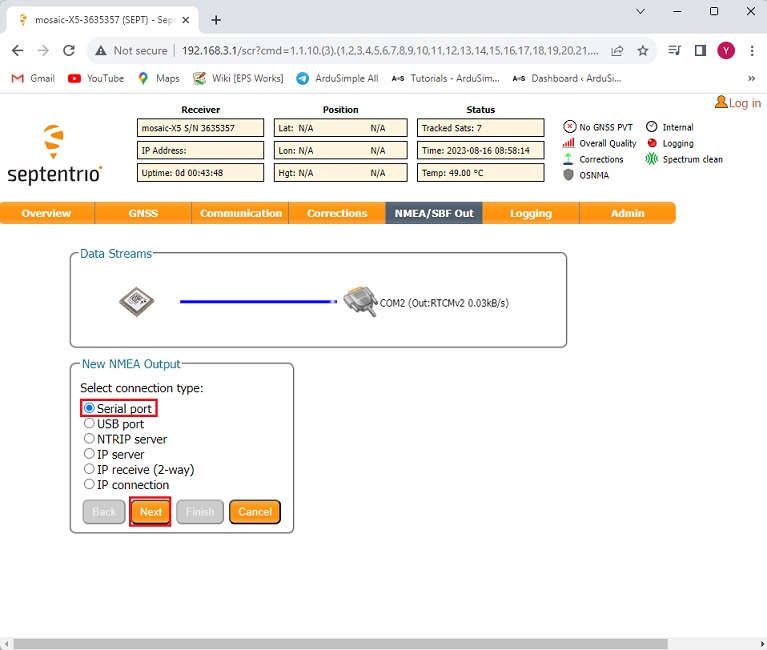Select the USB port radio button
This screenshot has width=767, height=650.
pos(89,424)
